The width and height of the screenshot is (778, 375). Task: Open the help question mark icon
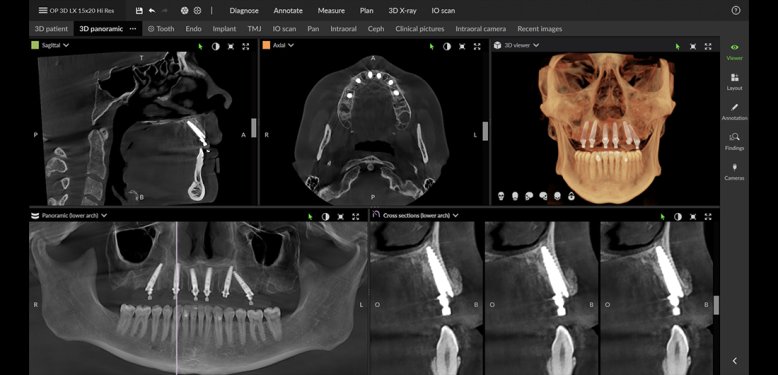click(x=736, y=10)
